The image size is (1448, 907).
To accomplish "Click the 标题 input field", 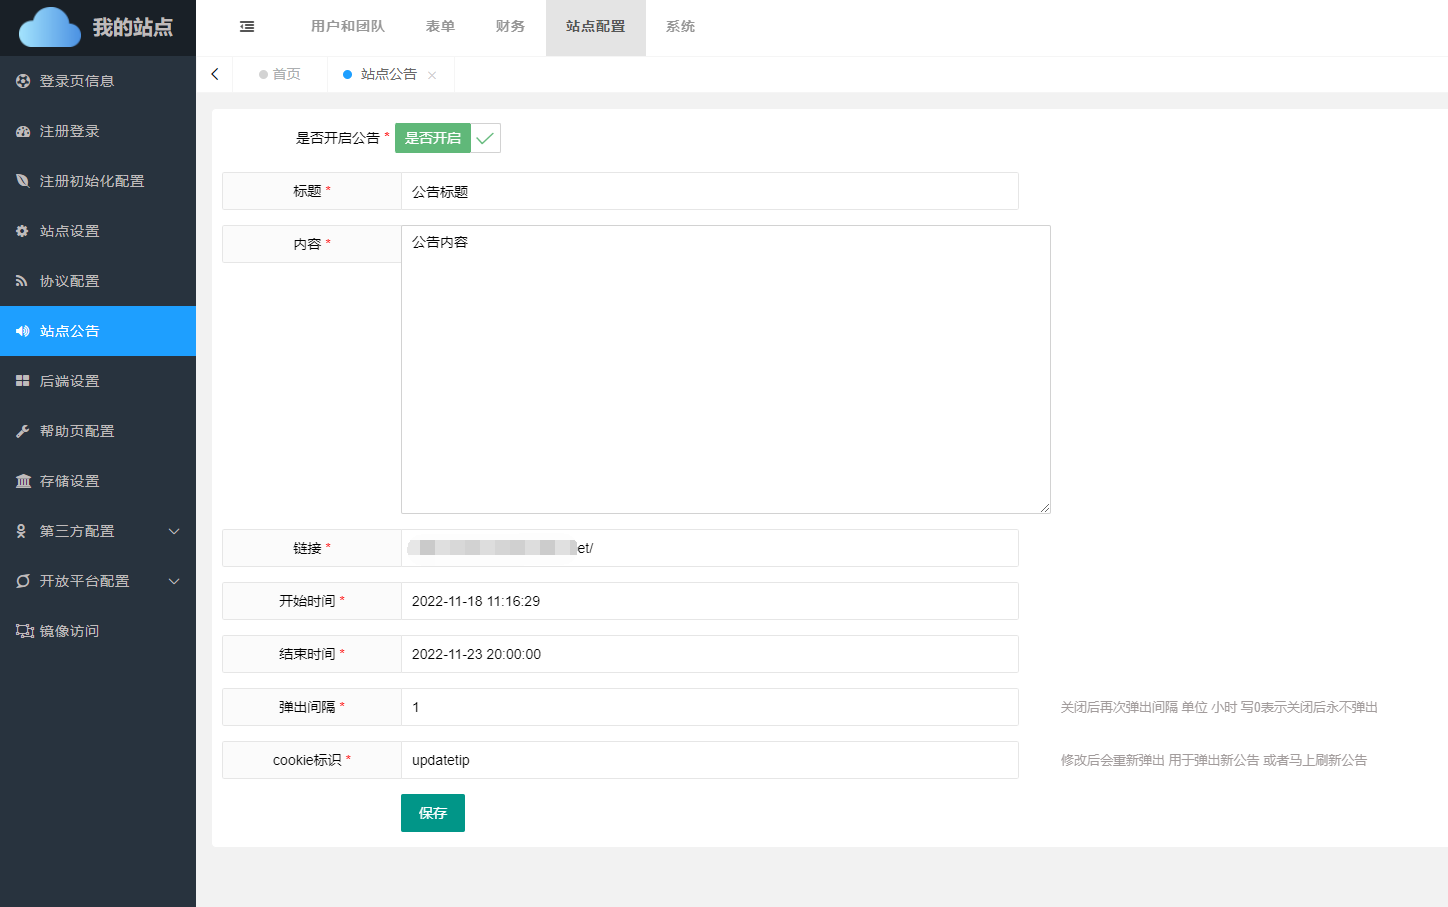I will click(x=709, y=191).
